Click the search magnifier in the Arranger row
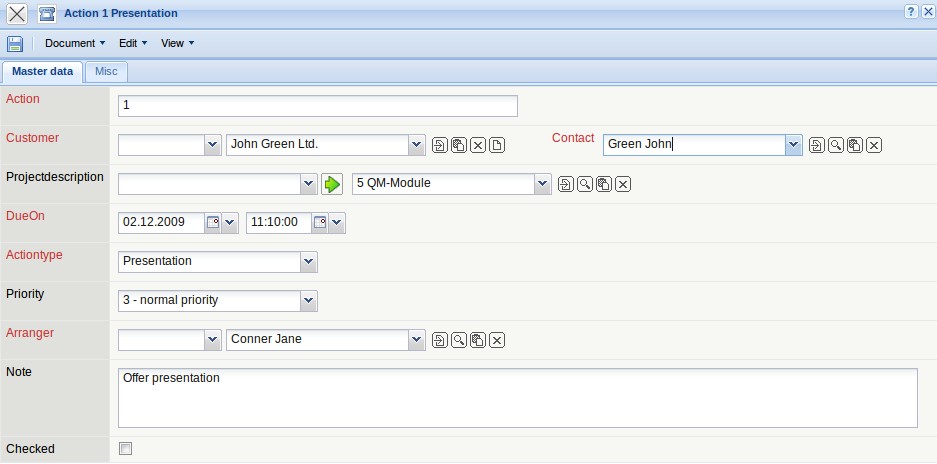 458,340
